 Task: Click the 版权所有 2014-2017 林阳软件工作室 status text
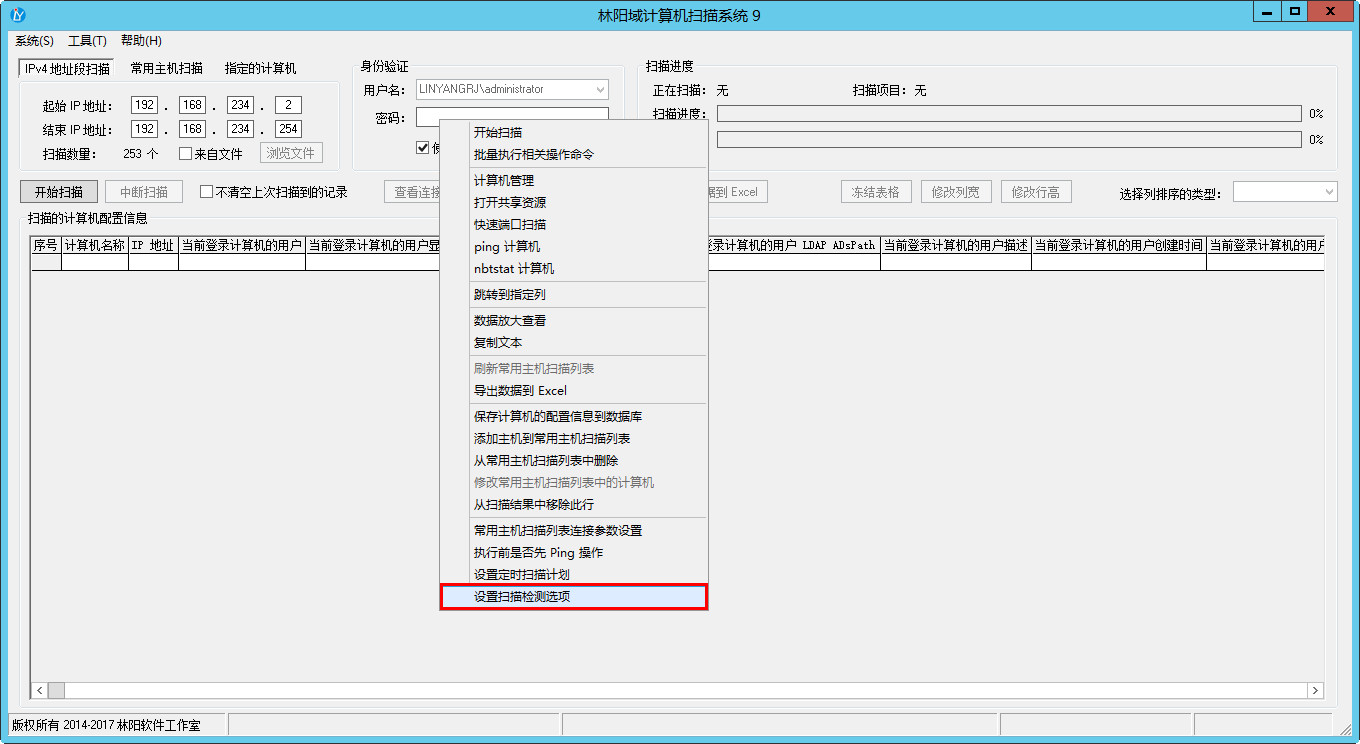point(106,725)
